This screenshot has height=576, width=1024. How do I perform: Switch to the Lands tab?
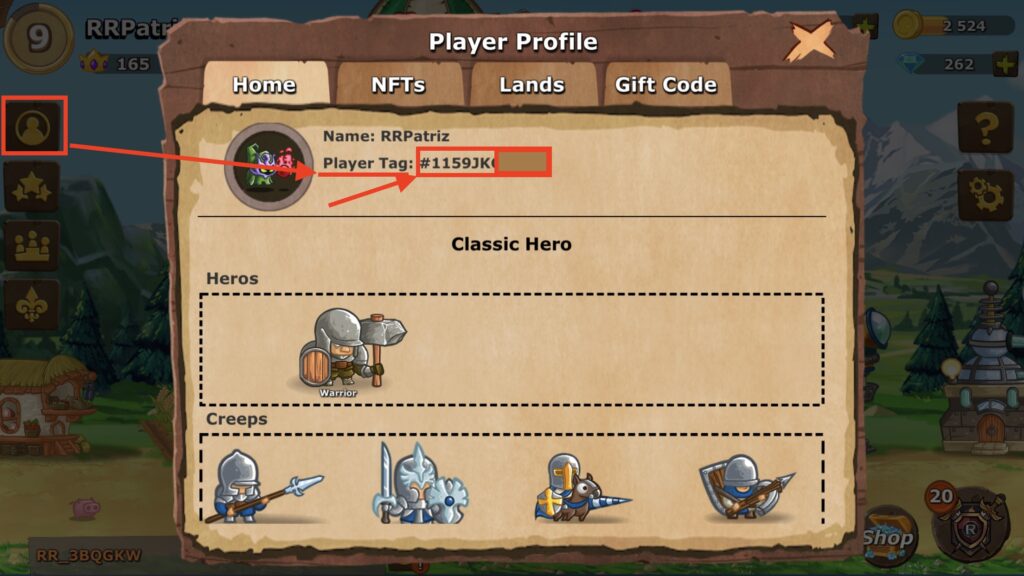[532, 85]
